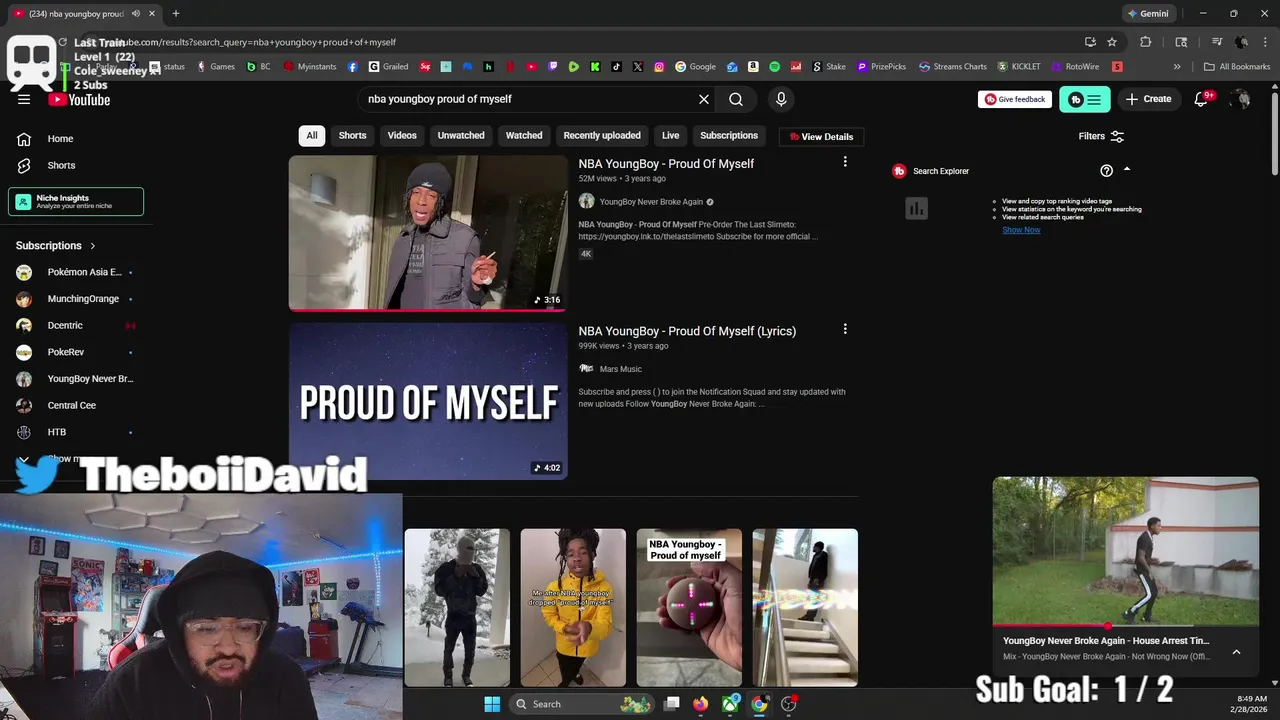Open the account avatar menu
Screen dimensions: 1280x720
[1241, 99]
